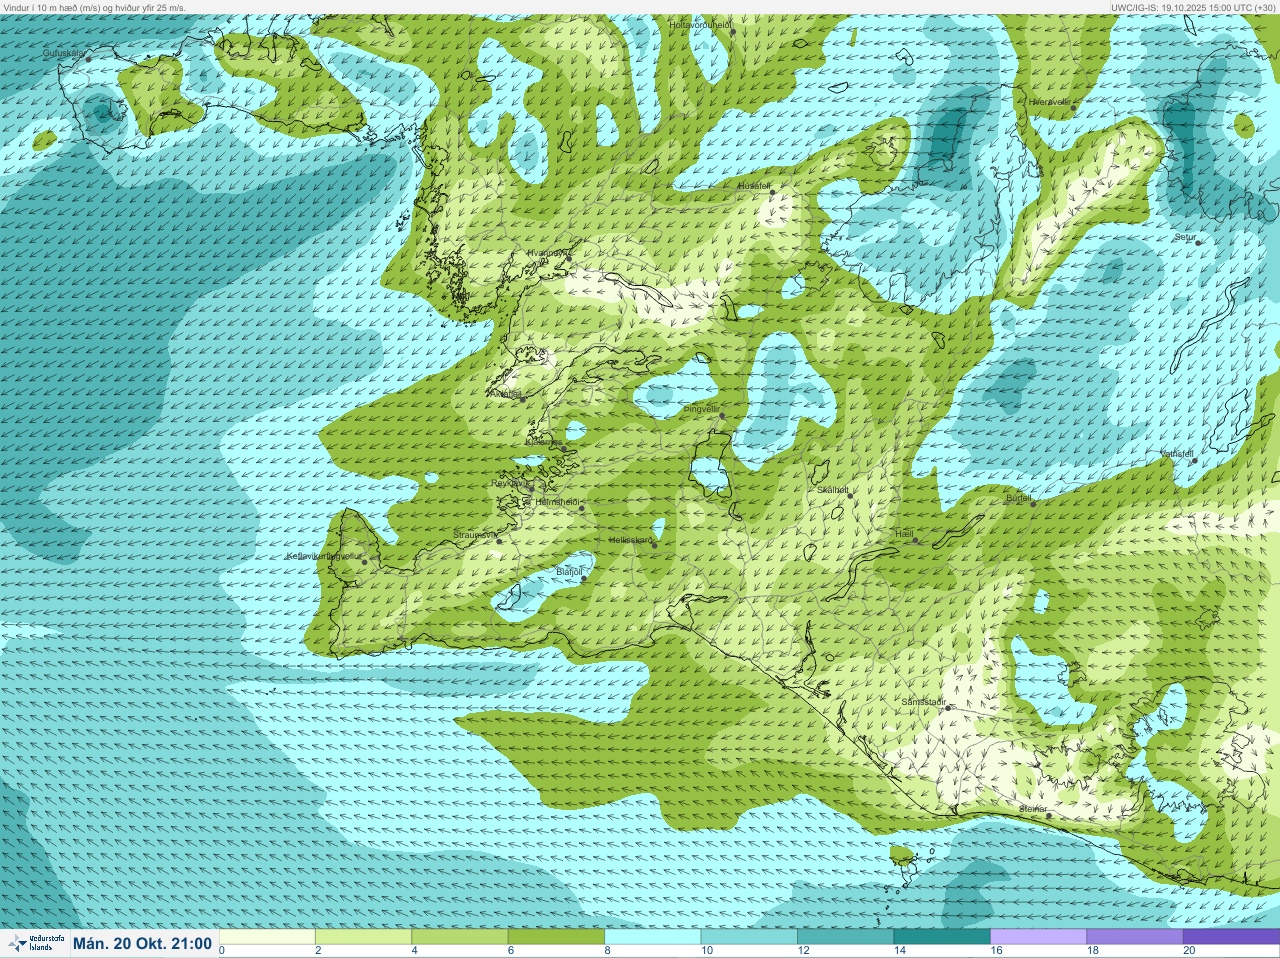Image resolution: width=1280 pixels, height=958 pixels.
Task: Click the Búrfell station marker
Action: 1033,503
